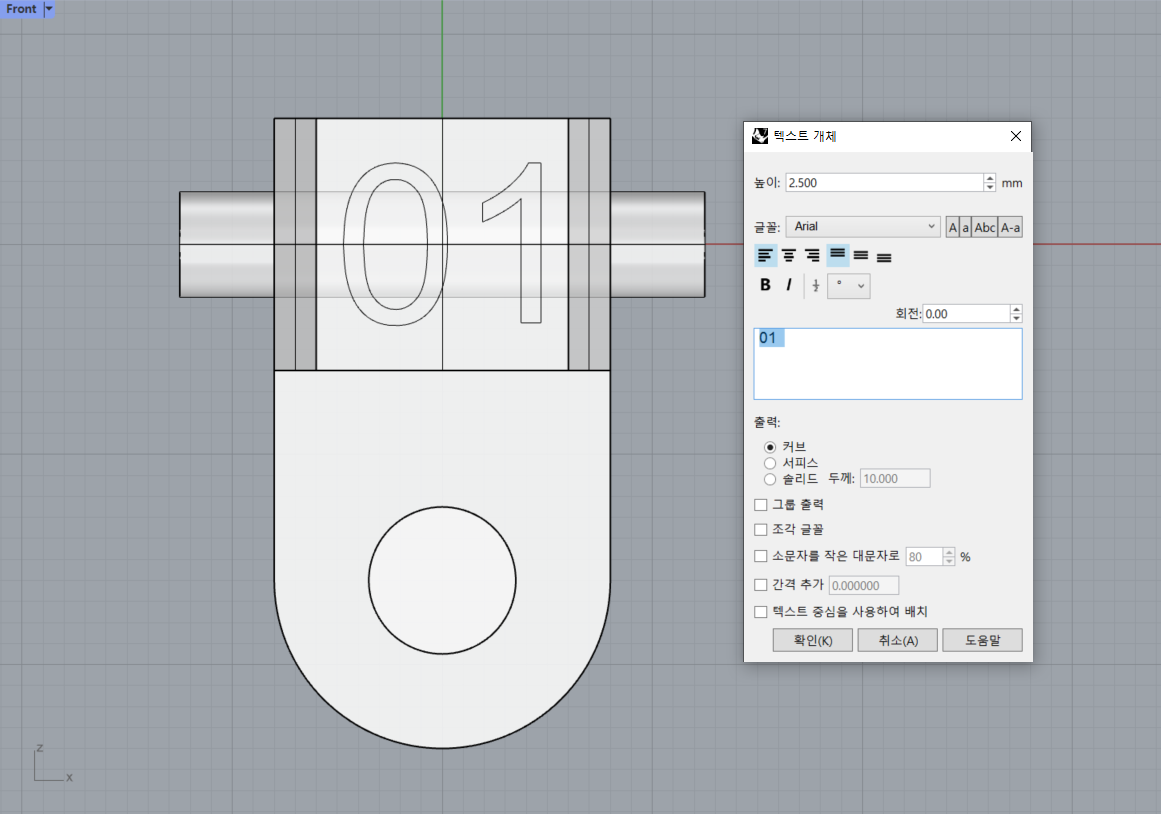Decrease small caps percent spinner

(949, 561)
